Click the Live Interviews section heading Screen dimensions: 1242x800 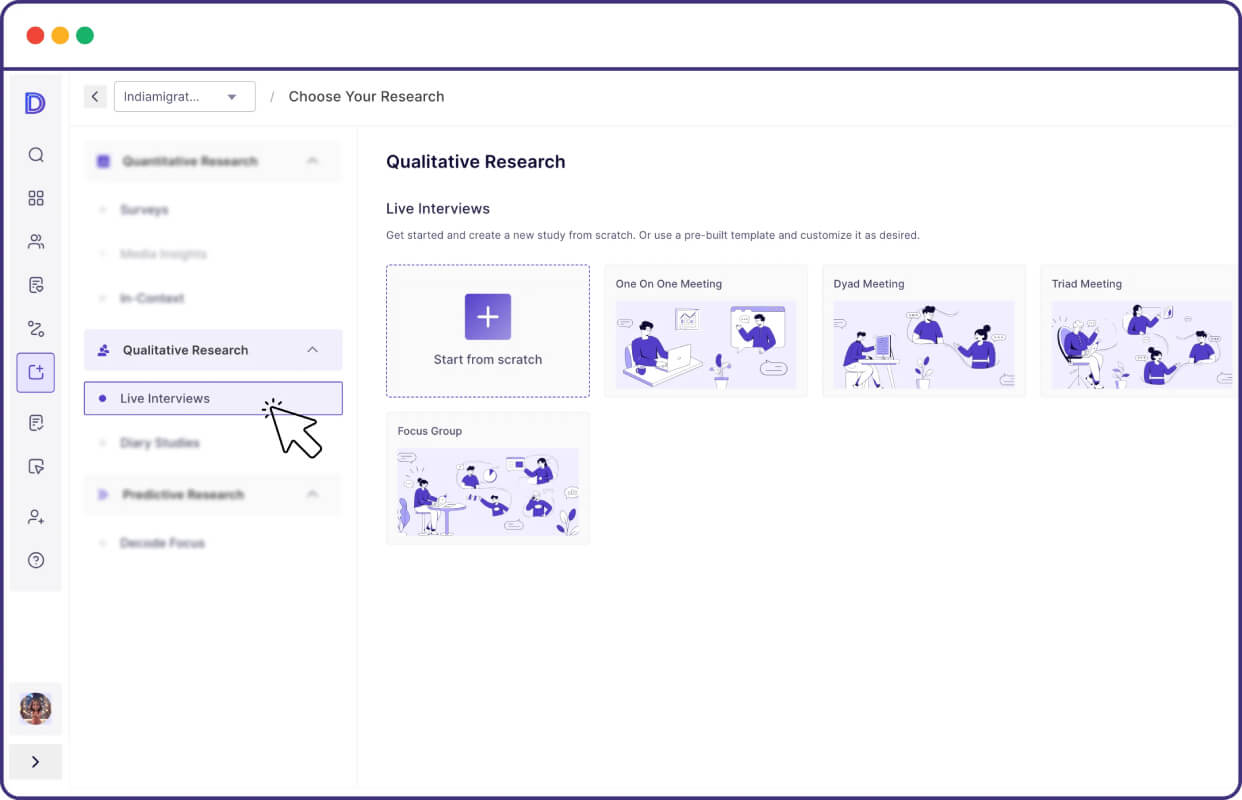point(438,209)
